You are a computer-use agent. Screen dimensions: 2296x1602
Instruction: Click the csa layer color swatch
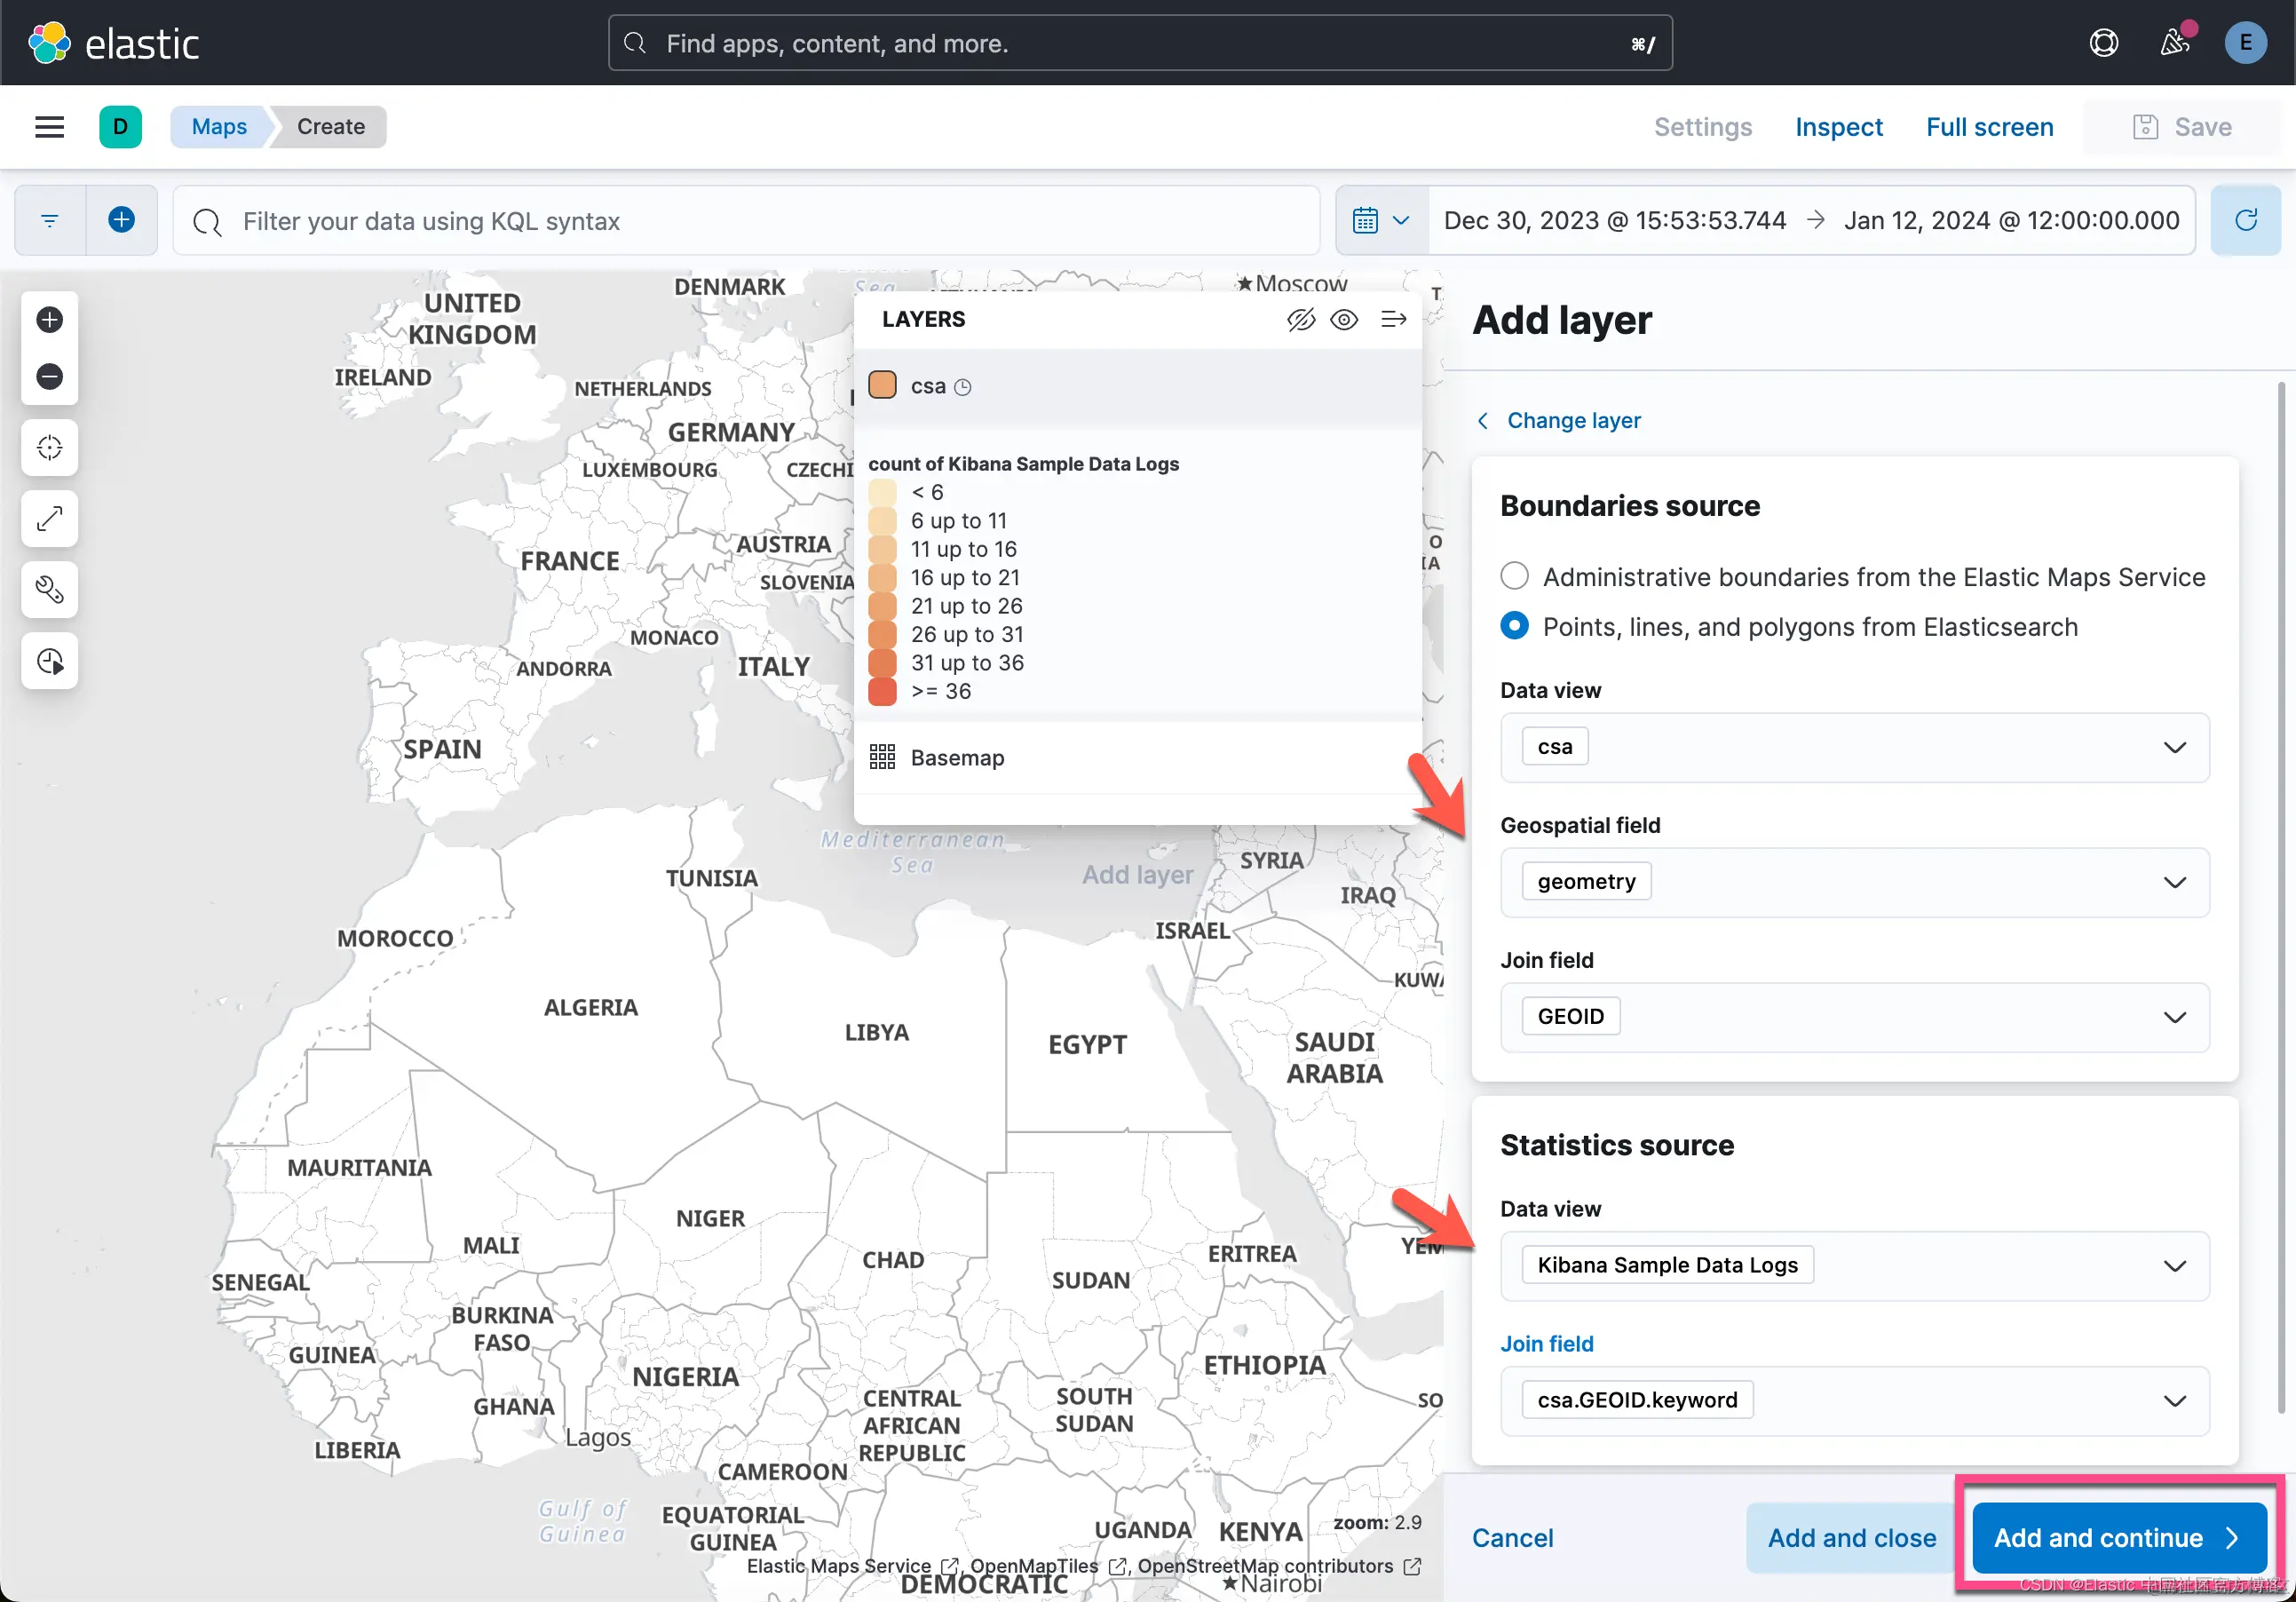tap(882, 386)
